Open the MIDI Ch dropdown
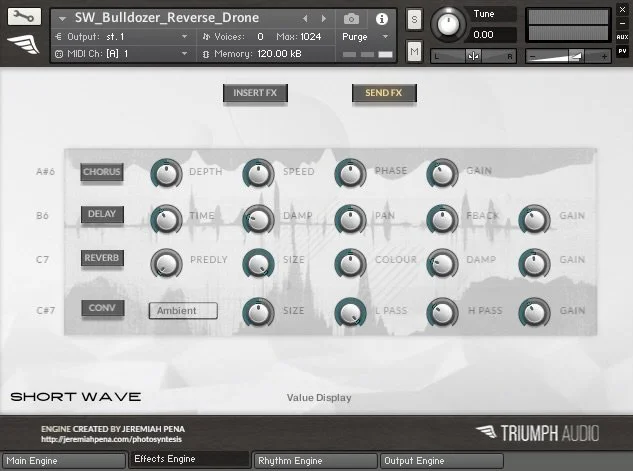The image size is (633, 471). pos(122,54)
